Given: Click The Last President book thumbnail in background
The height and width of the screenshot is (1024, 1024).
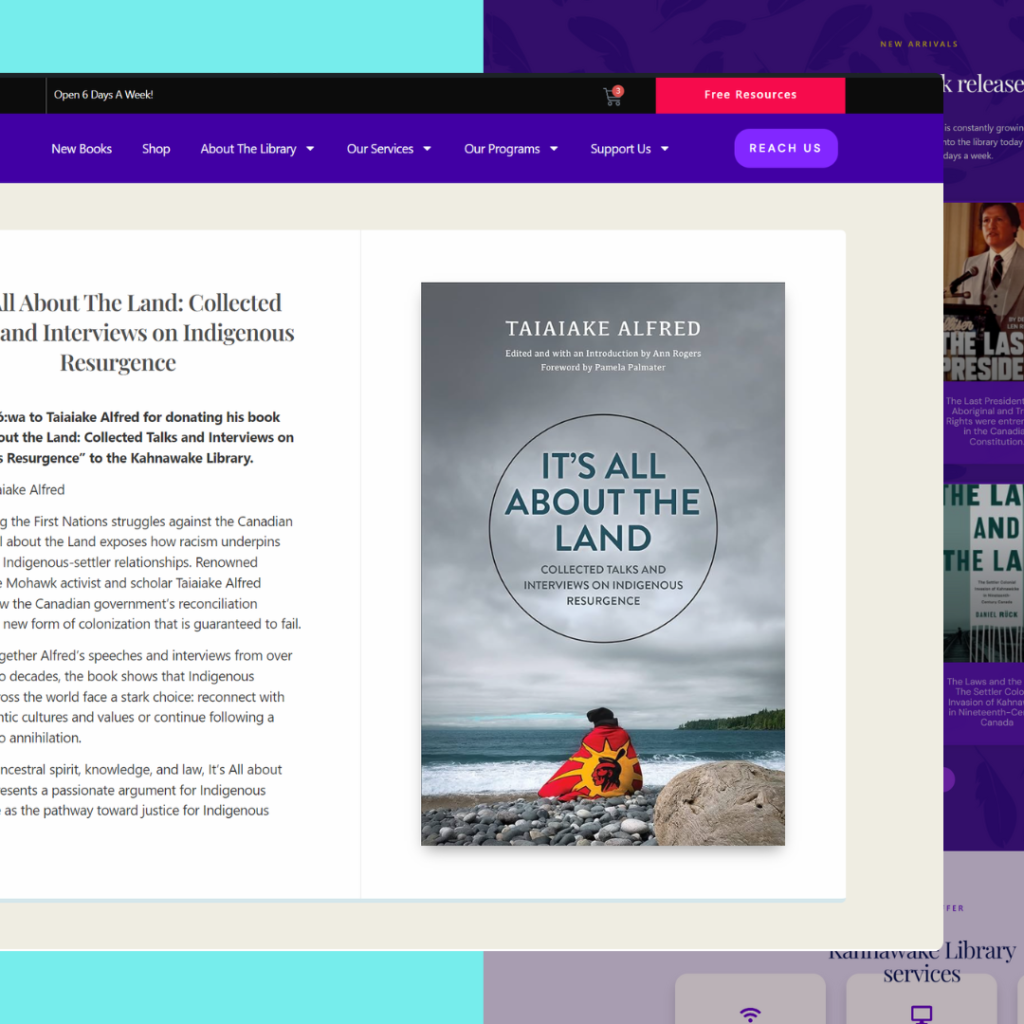Looking at the screenshot, I should [x=984, y=292].
